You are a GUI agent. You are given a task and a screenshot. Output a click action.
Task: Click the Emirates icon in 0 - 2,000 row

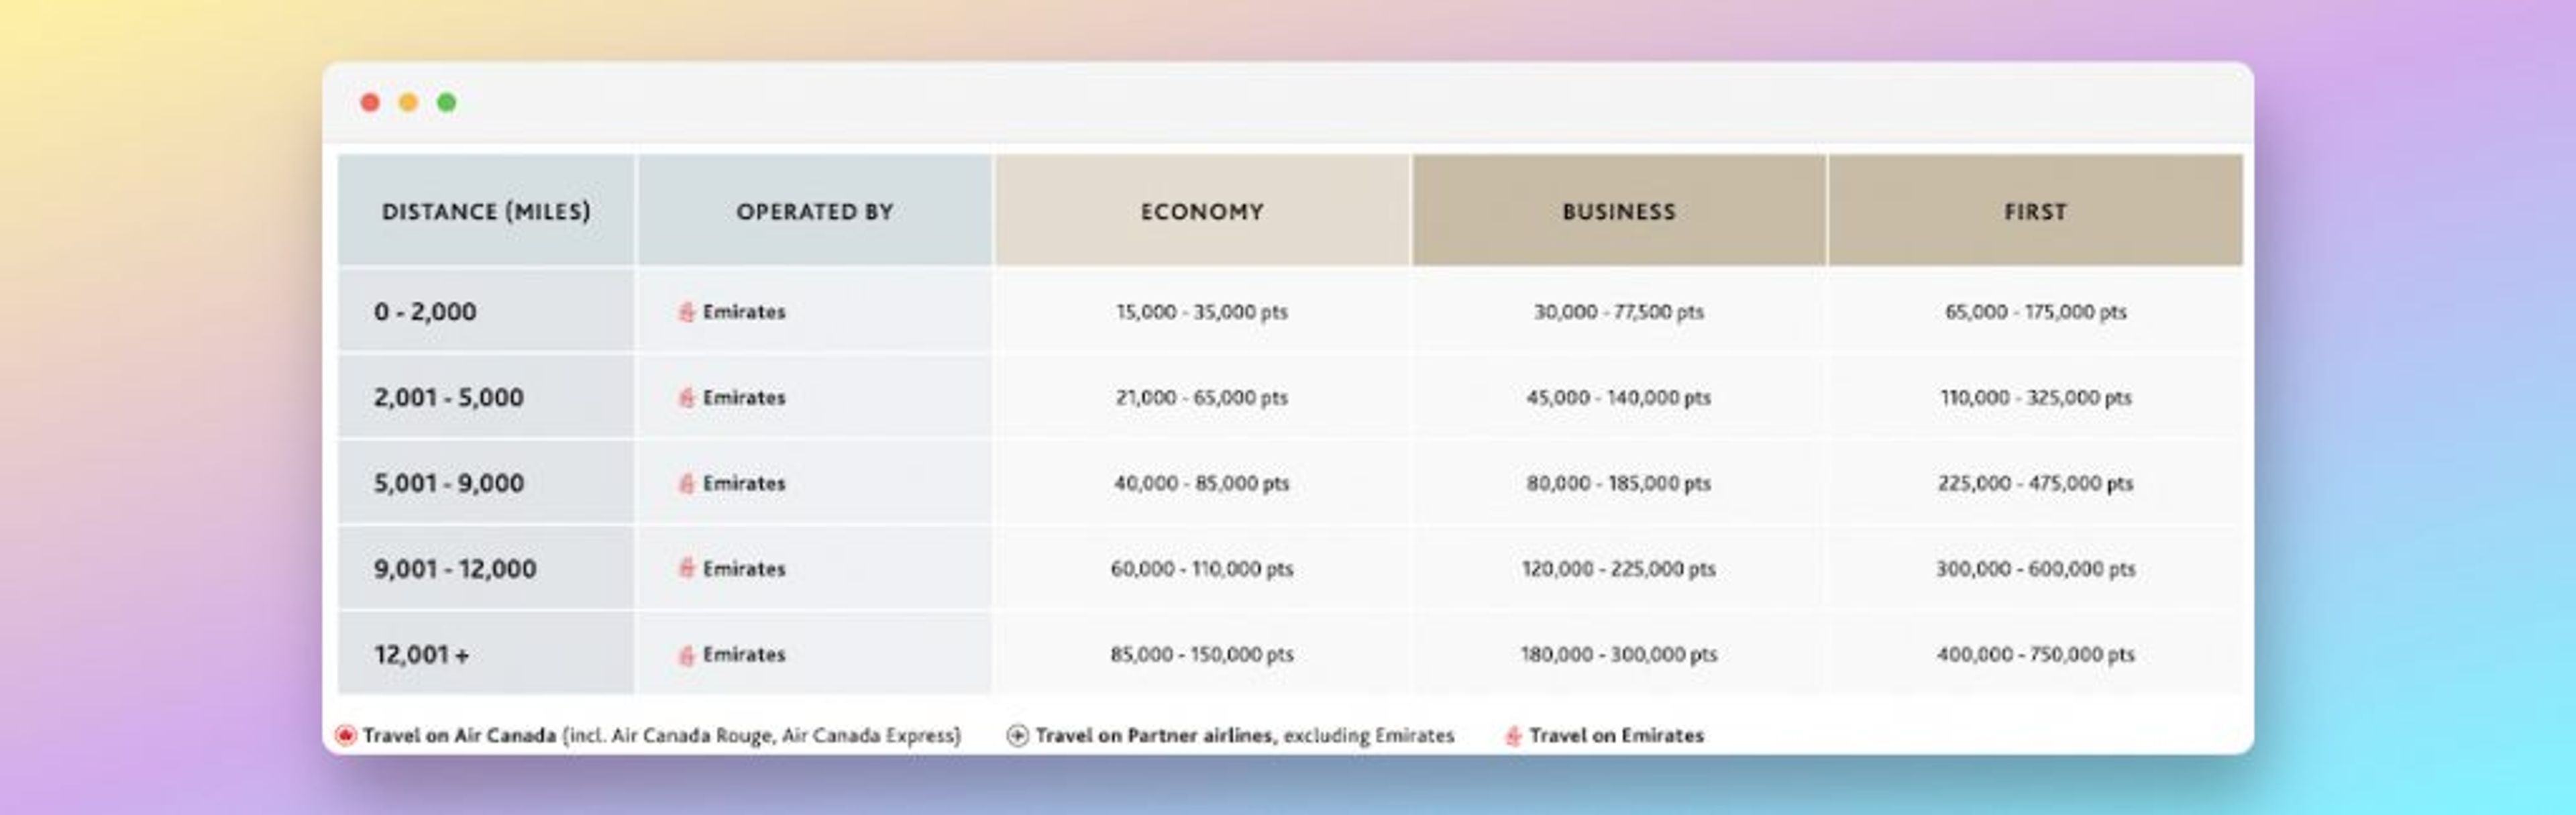click(x=687, y=312)
